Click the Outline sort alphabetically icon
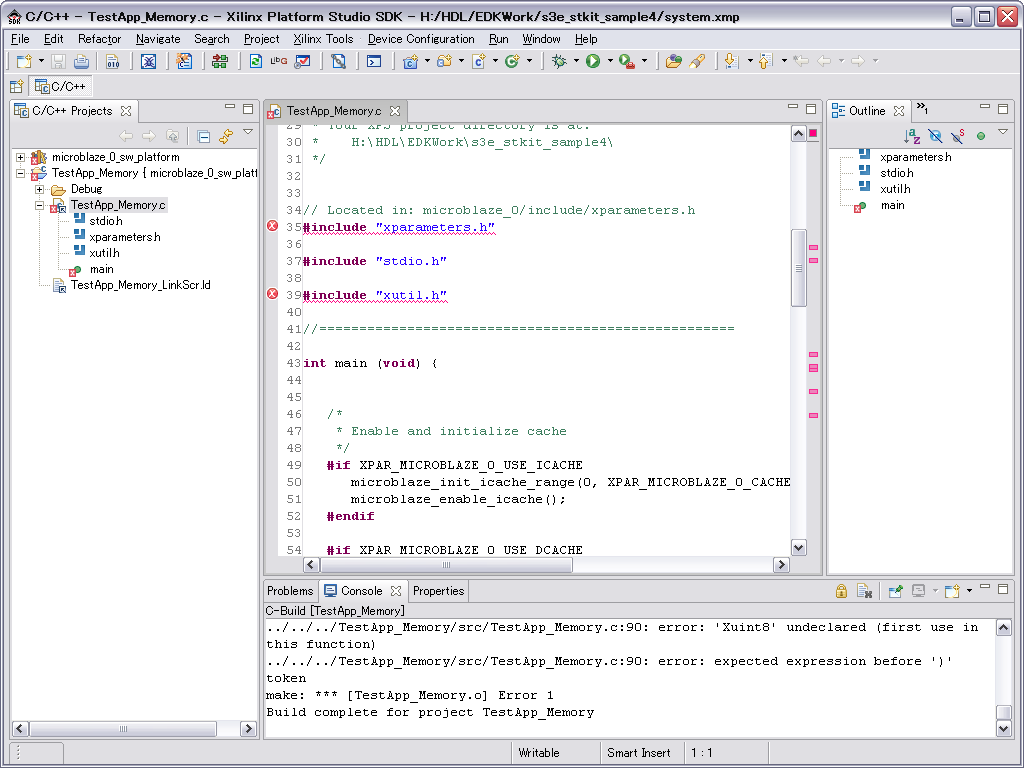The height and width of the screenshot is (768, 1024). [x=912, y=136]
